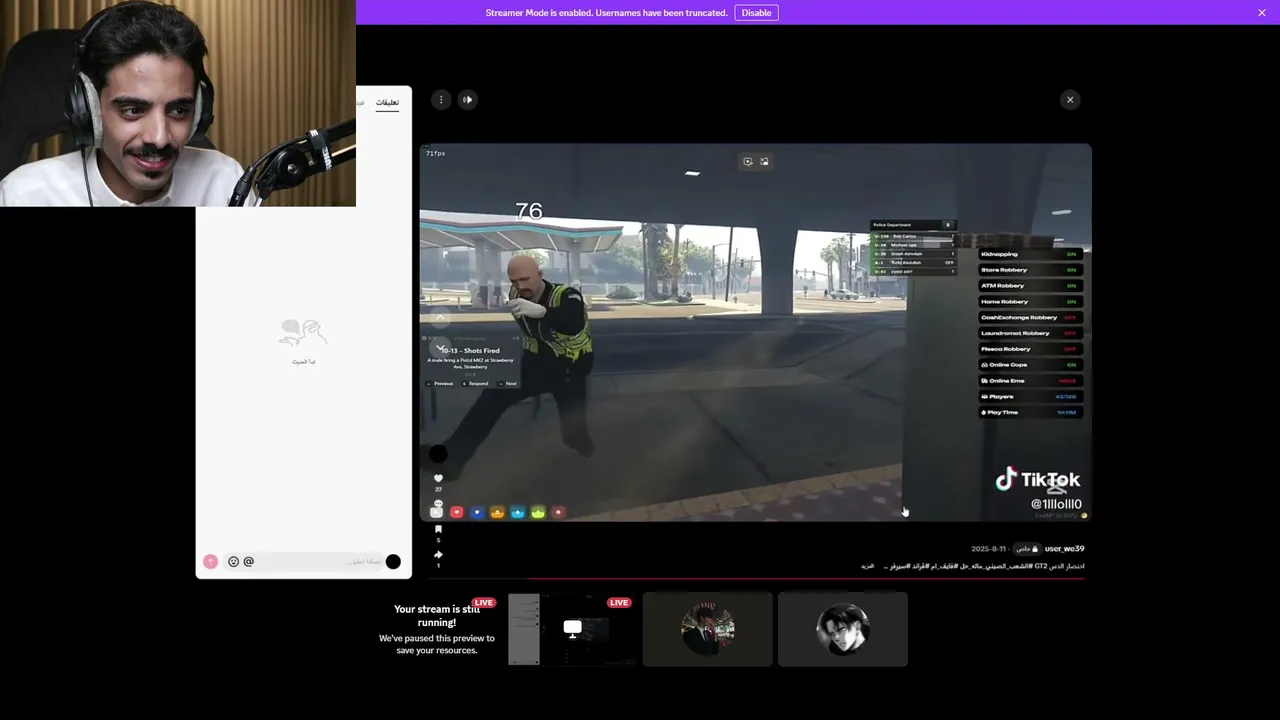This screenshot has width=1280, height=720.
Task: Open the live stream preview thumbnail
Action: point(573,629)
